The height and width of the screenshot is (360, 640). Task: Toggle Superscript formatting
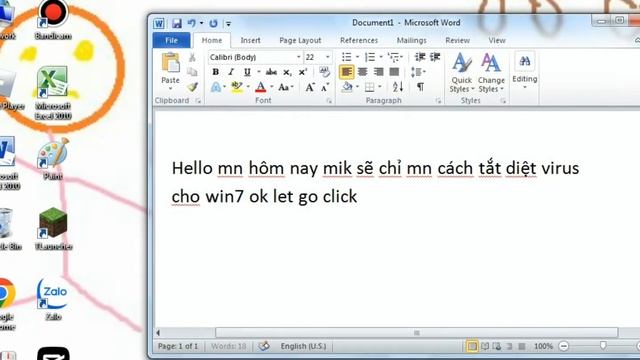point(303,72)
